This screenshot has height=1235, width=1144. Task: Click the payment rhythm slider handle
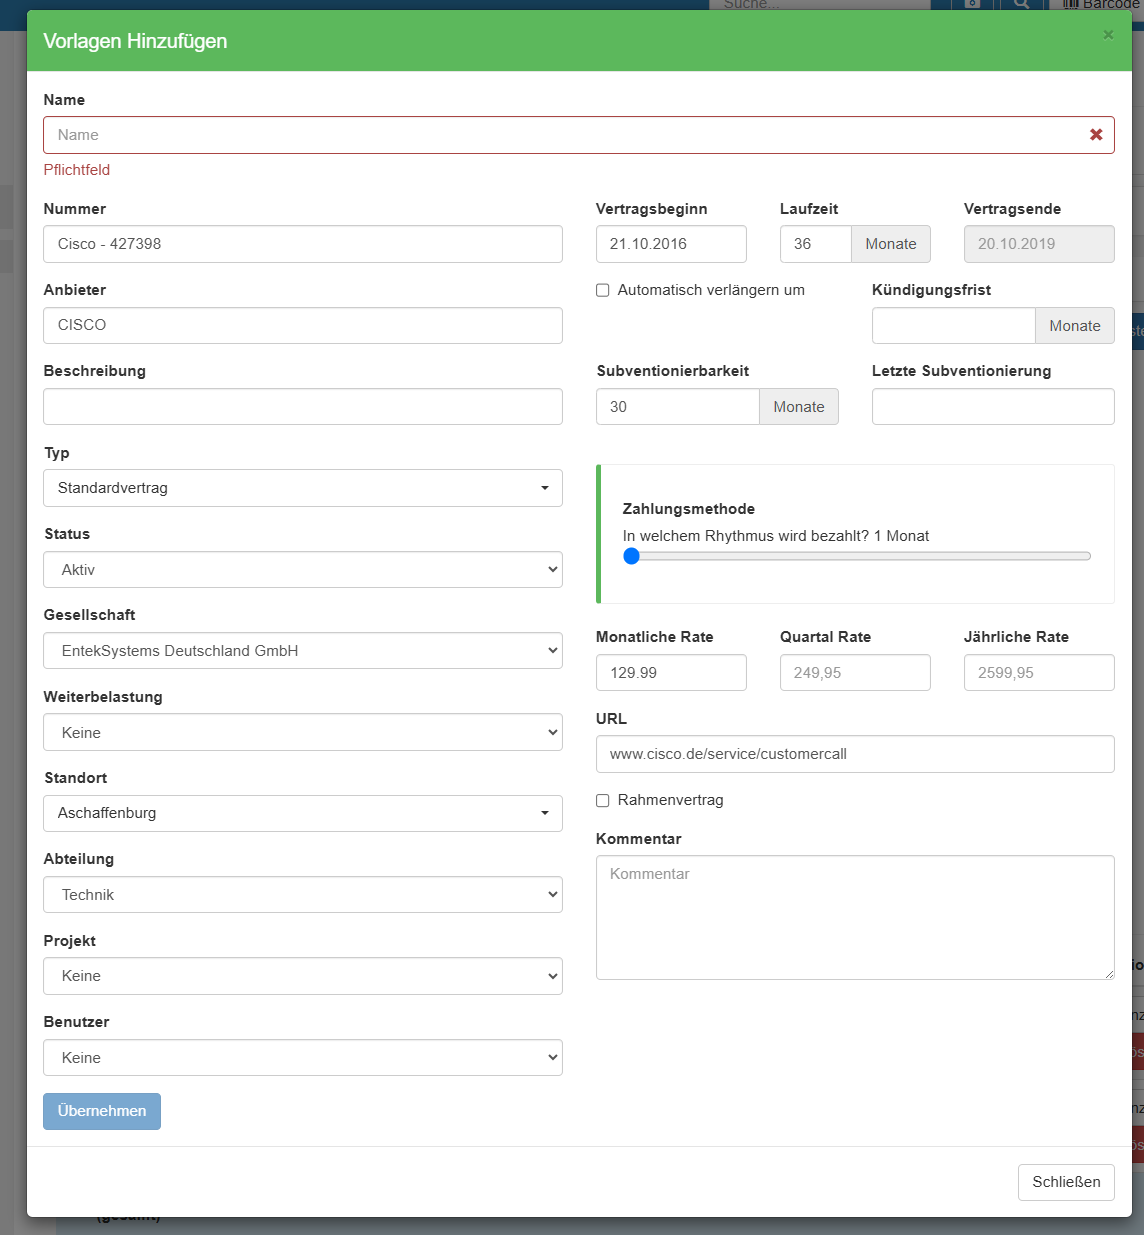click(x=631, y=556)
